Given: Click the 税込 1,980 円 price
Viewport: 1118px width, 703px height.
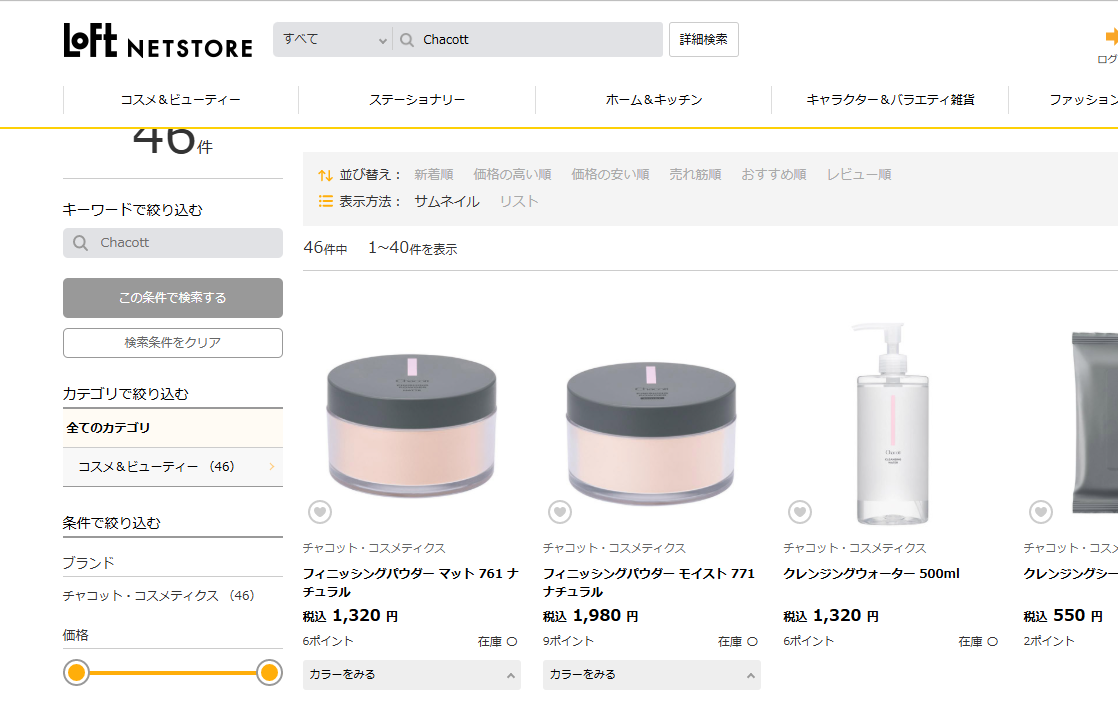Looking at the screenshot, I should click(590, 615).
